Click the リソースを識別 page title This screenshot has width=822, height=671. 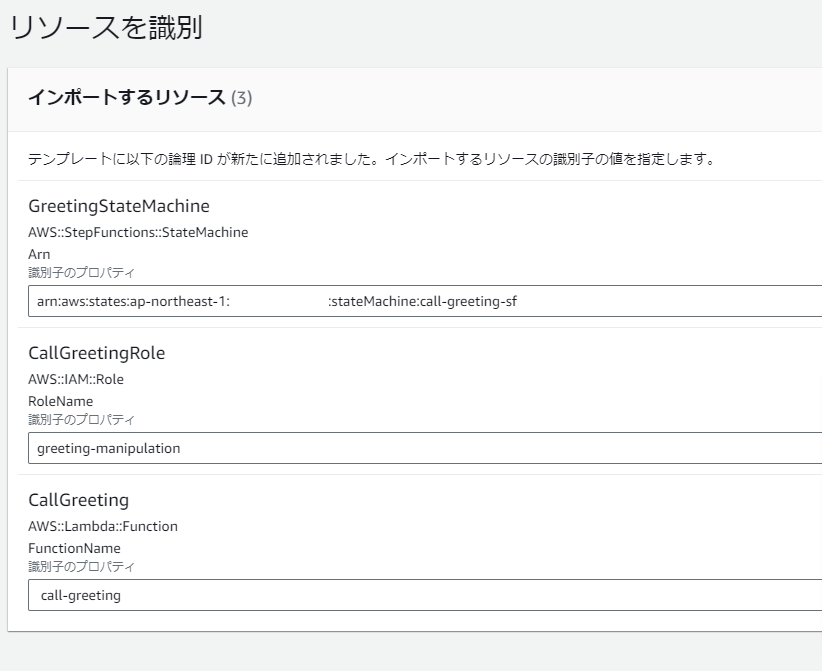tap(106, 27)
